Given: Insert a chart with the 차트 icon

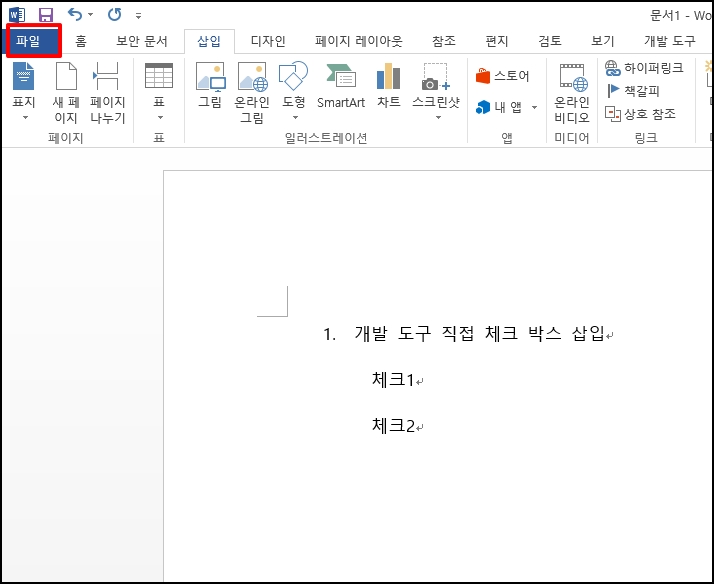Looking at the screenshot, I should pyautogui.click(x=388, y=86).
